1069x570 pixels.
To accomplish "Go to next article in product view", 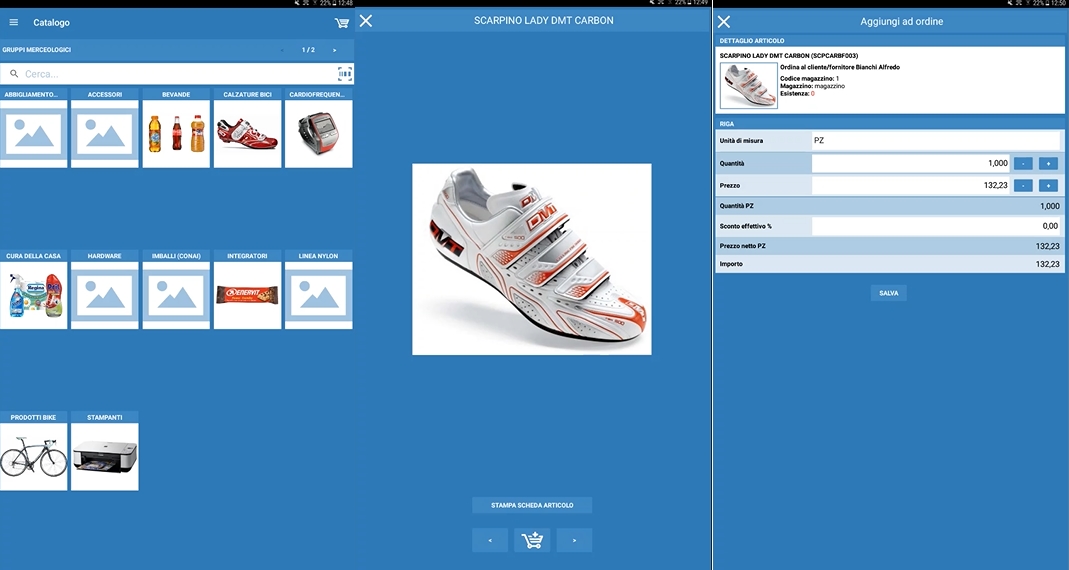I will [x=574, y=540].
